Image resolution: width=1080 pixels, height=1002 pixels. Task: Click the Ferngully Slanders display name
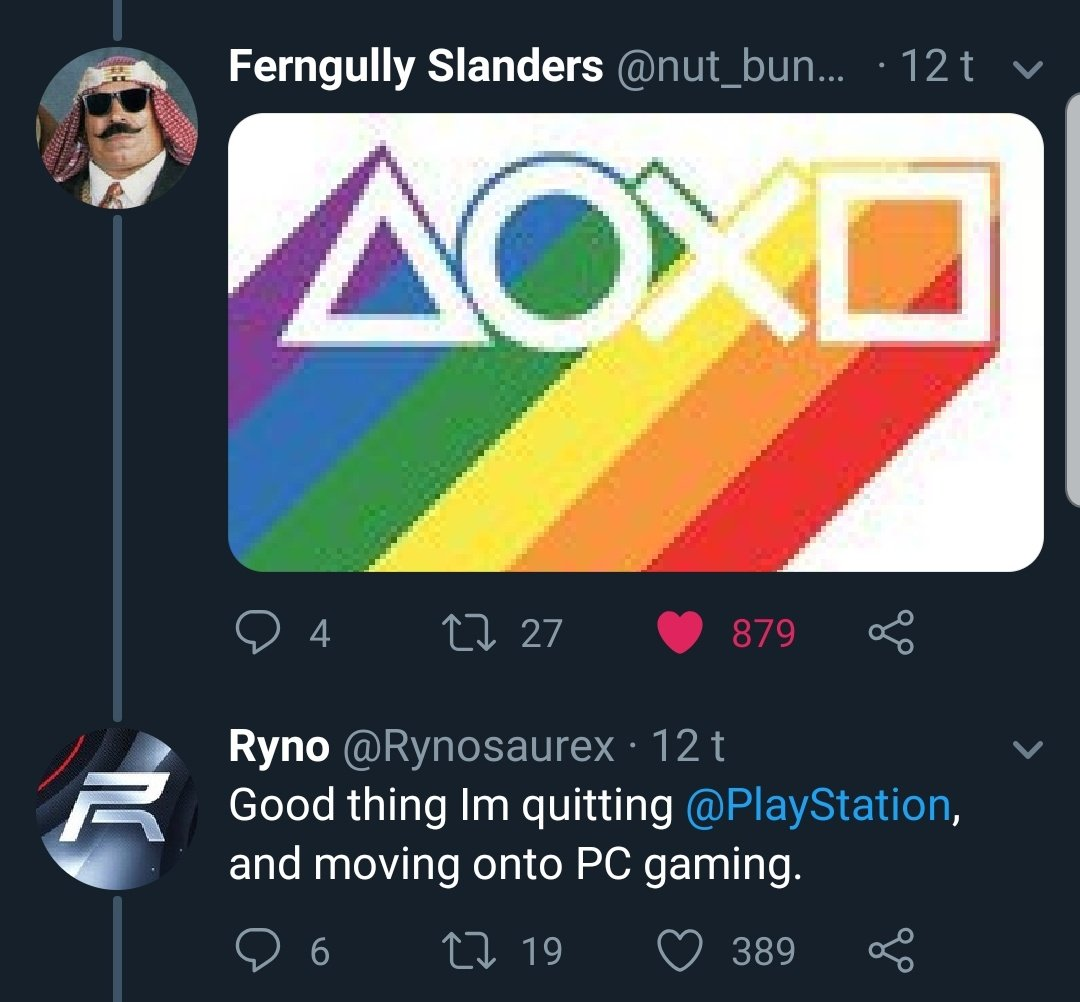(x=415, y=67)
